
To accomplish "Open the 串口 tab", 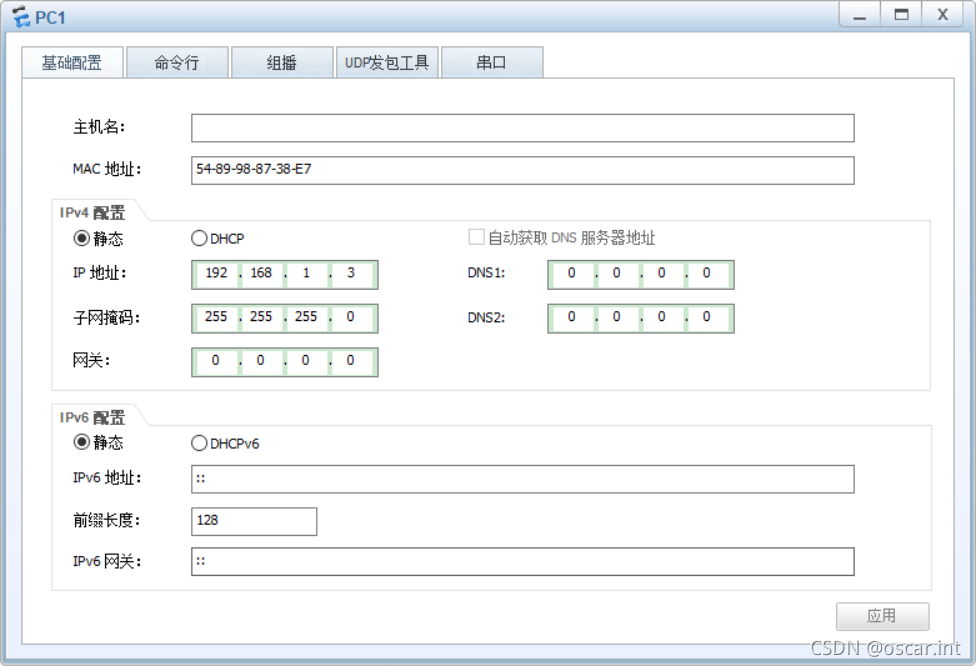I will [x=492, y=63].
